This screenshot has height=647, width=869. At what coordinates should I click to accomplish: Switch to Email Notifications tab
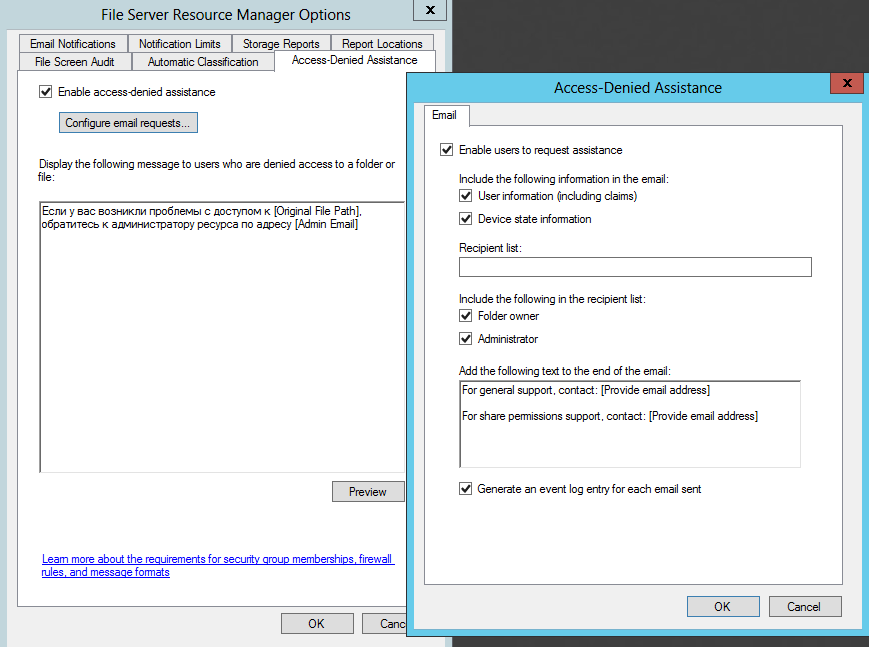coord(73,44)
